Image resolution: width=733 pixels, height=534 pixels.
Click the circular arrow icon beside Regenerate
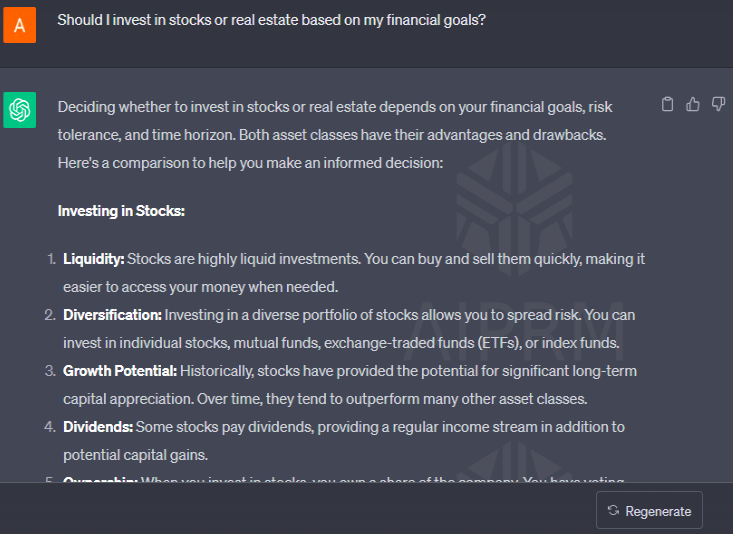613,510
